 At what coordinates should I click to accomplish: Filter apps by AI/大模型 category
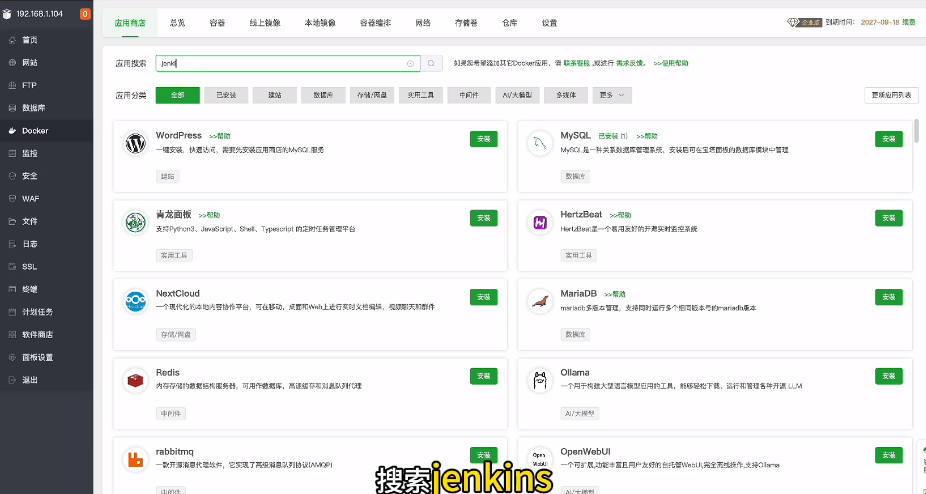click(517, 95)
